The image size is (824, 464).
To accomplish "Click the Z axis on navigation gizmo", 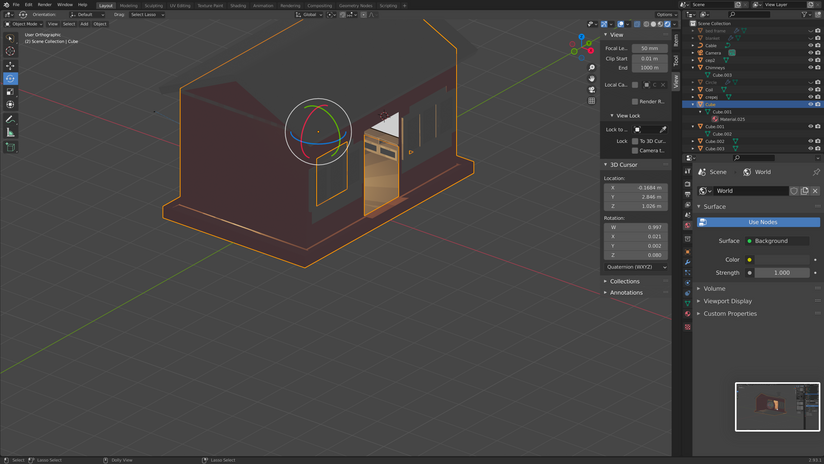I will click(582, 37).
